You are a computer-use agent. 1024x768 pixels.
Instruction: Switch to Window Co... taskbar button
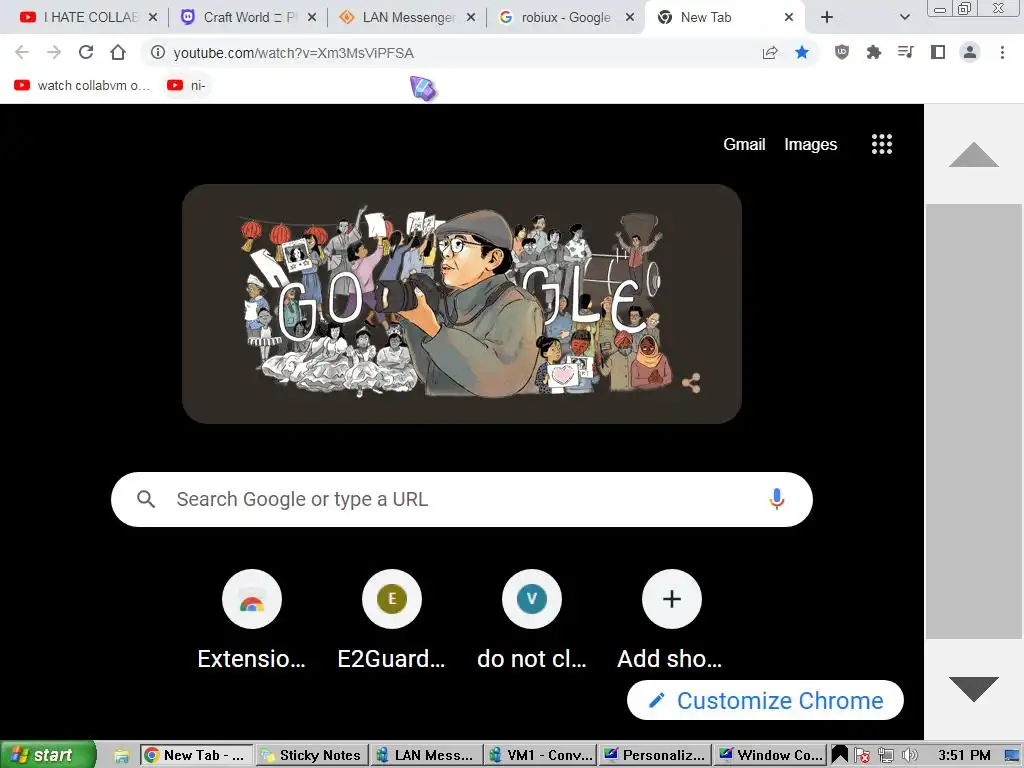click(x=769, y=755)
